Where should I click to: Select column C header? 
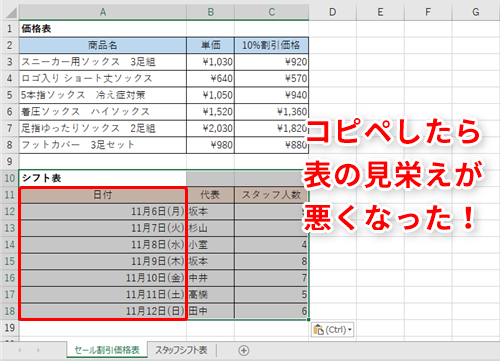point(271,12)
